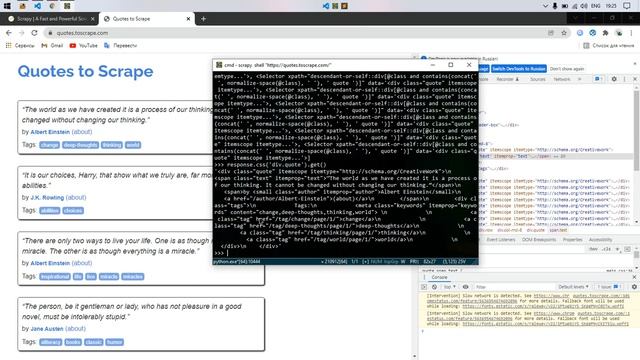The height and width of the screenshot is (360, 640).
Task: Open Visual Studio Code from taskbar left
Action: pyautogui.click(x=37, y=6)
